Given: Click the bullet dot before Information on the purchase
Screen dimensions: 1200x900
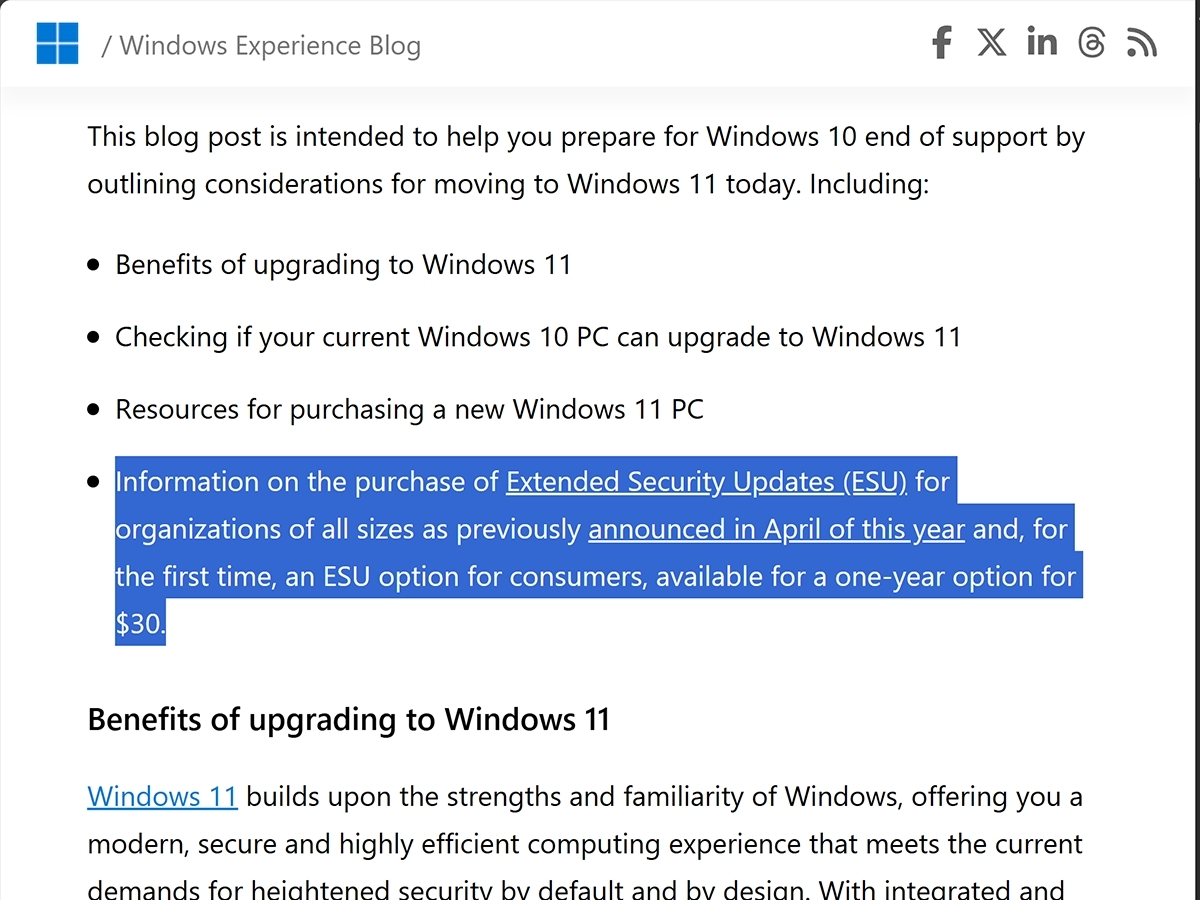Looking at the screenshot, I should pos(94,482).
